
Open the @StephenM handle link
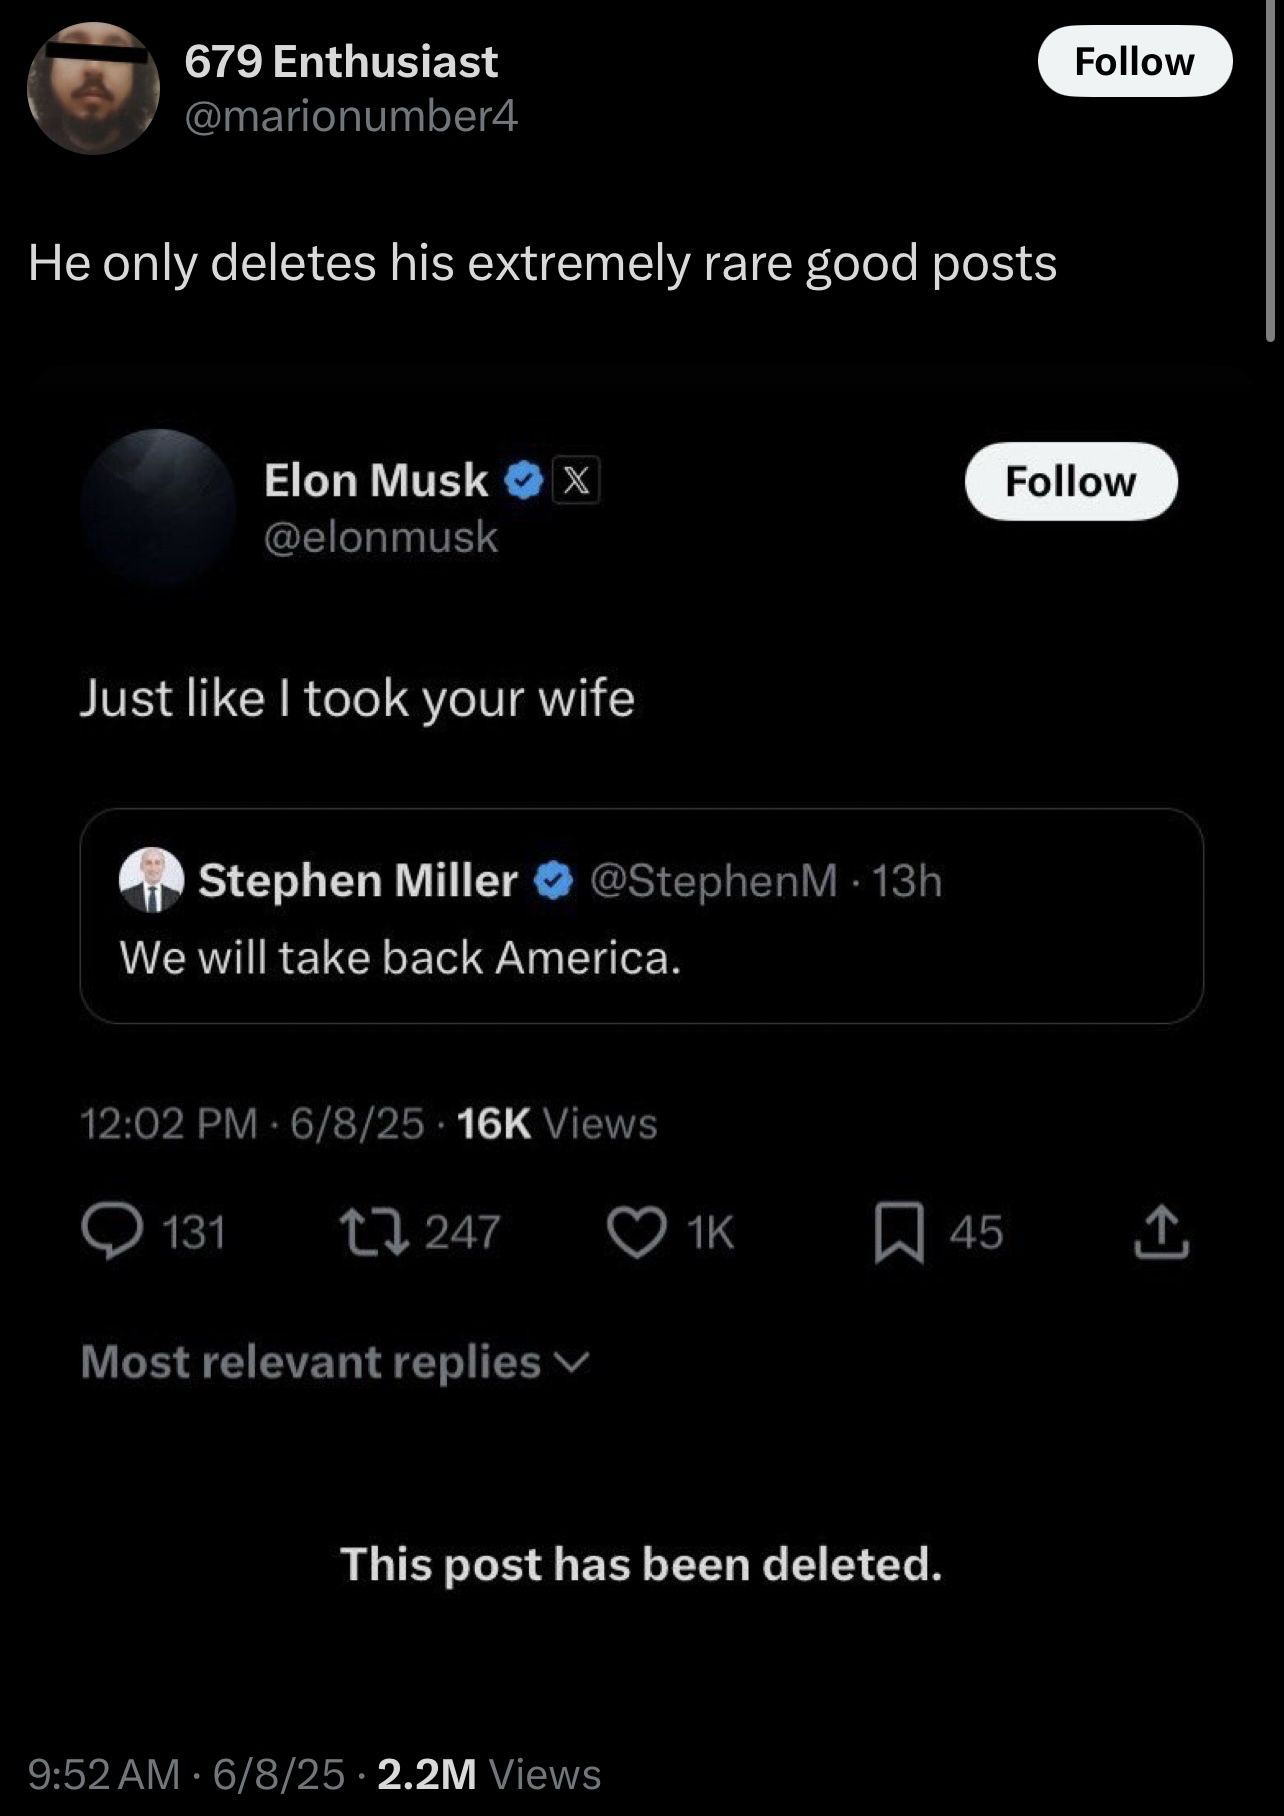pyautogui.click(x=714, y=881)
